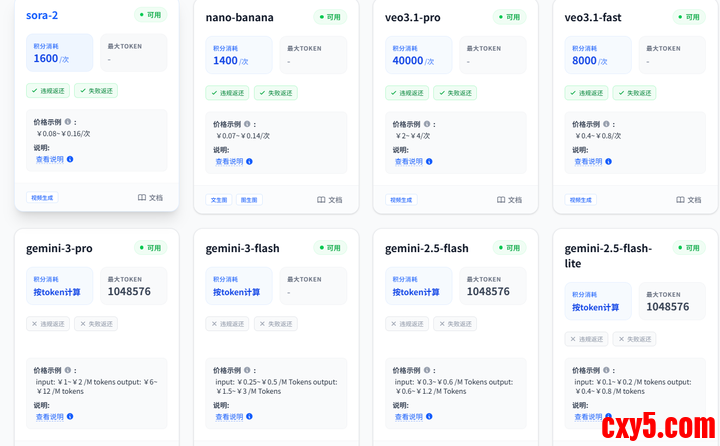
Task: Select the 图生图 tag on nano-banana card
Action: tap(249, 200)
